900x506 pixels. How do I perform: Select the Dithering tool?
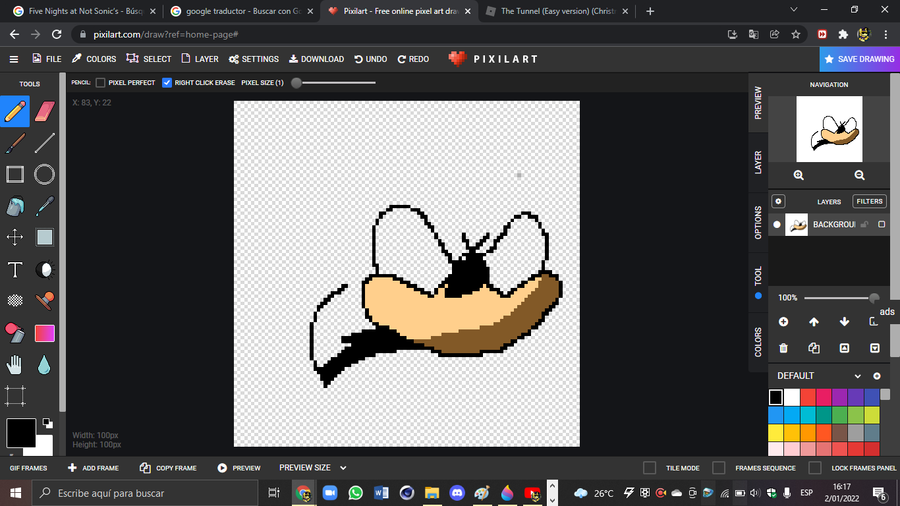(x=15, y=301)
